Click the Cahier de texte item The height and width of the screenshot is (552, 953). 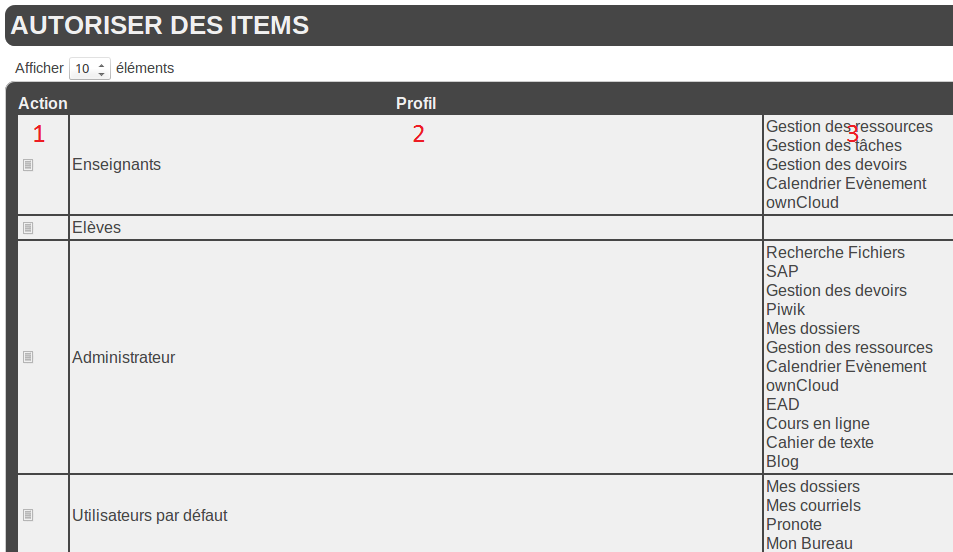coord(819,443)
